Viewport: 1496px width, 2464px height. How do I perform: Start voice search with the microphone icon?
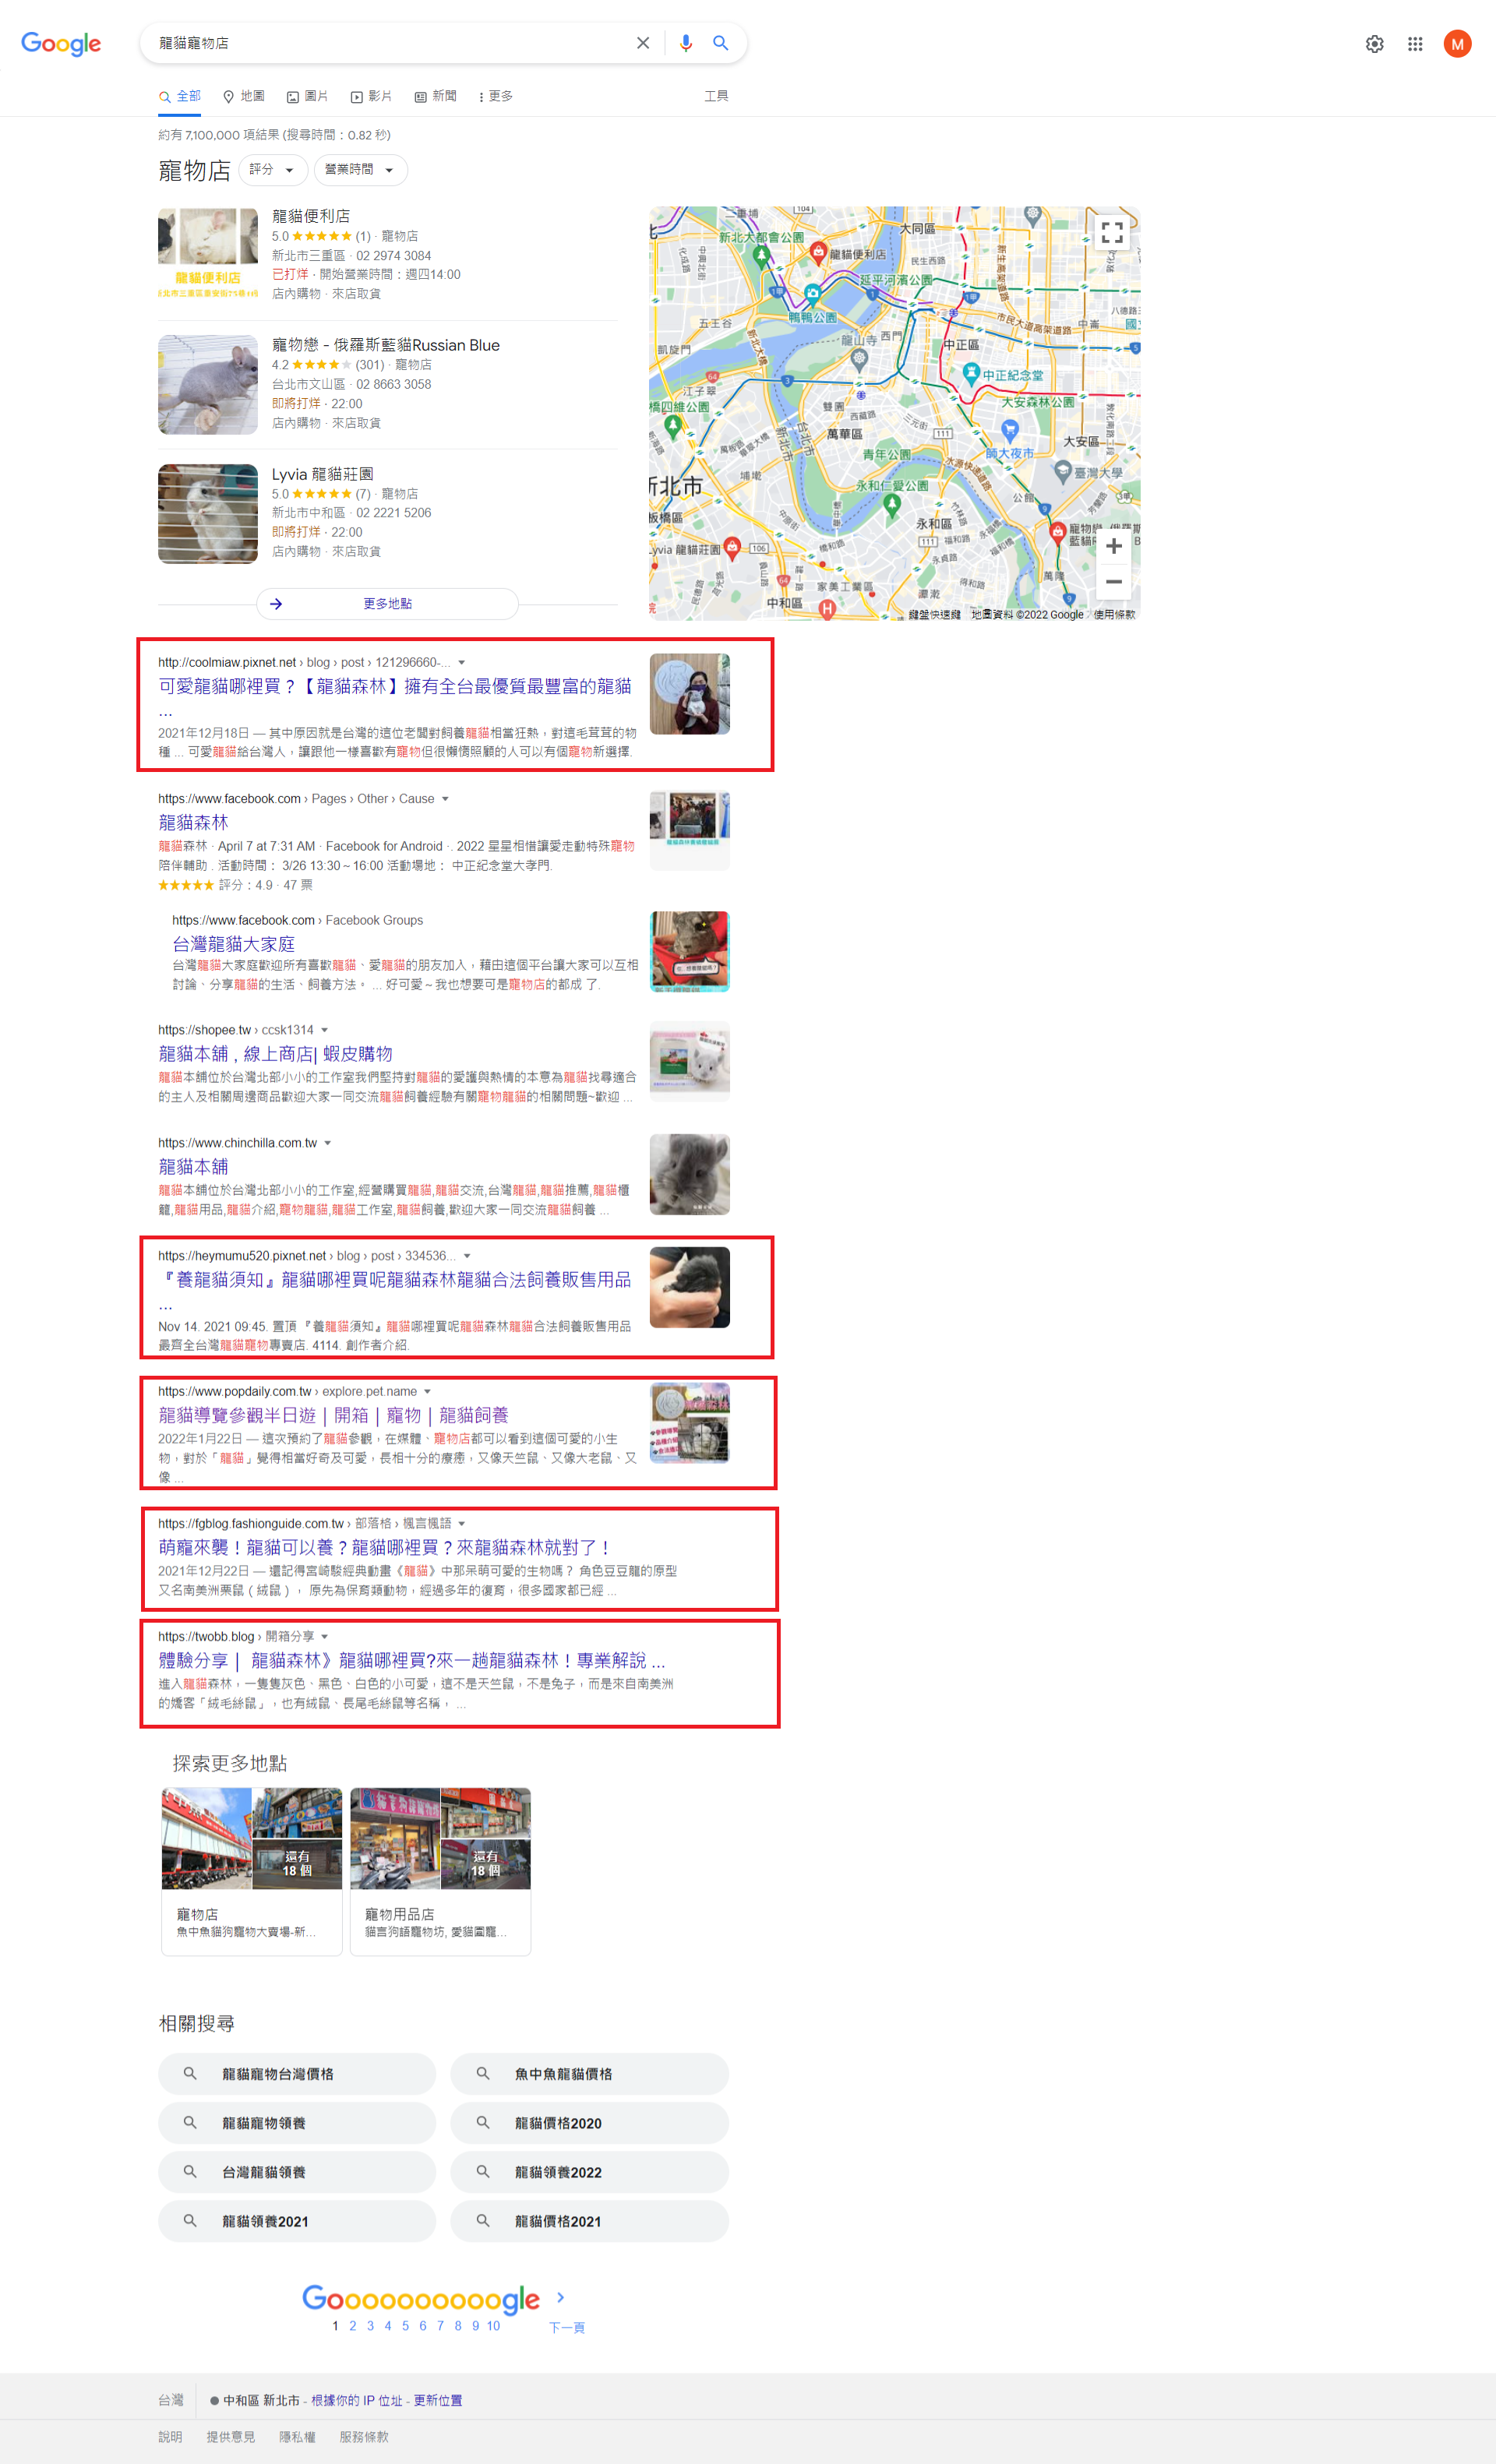pos(686,43)
